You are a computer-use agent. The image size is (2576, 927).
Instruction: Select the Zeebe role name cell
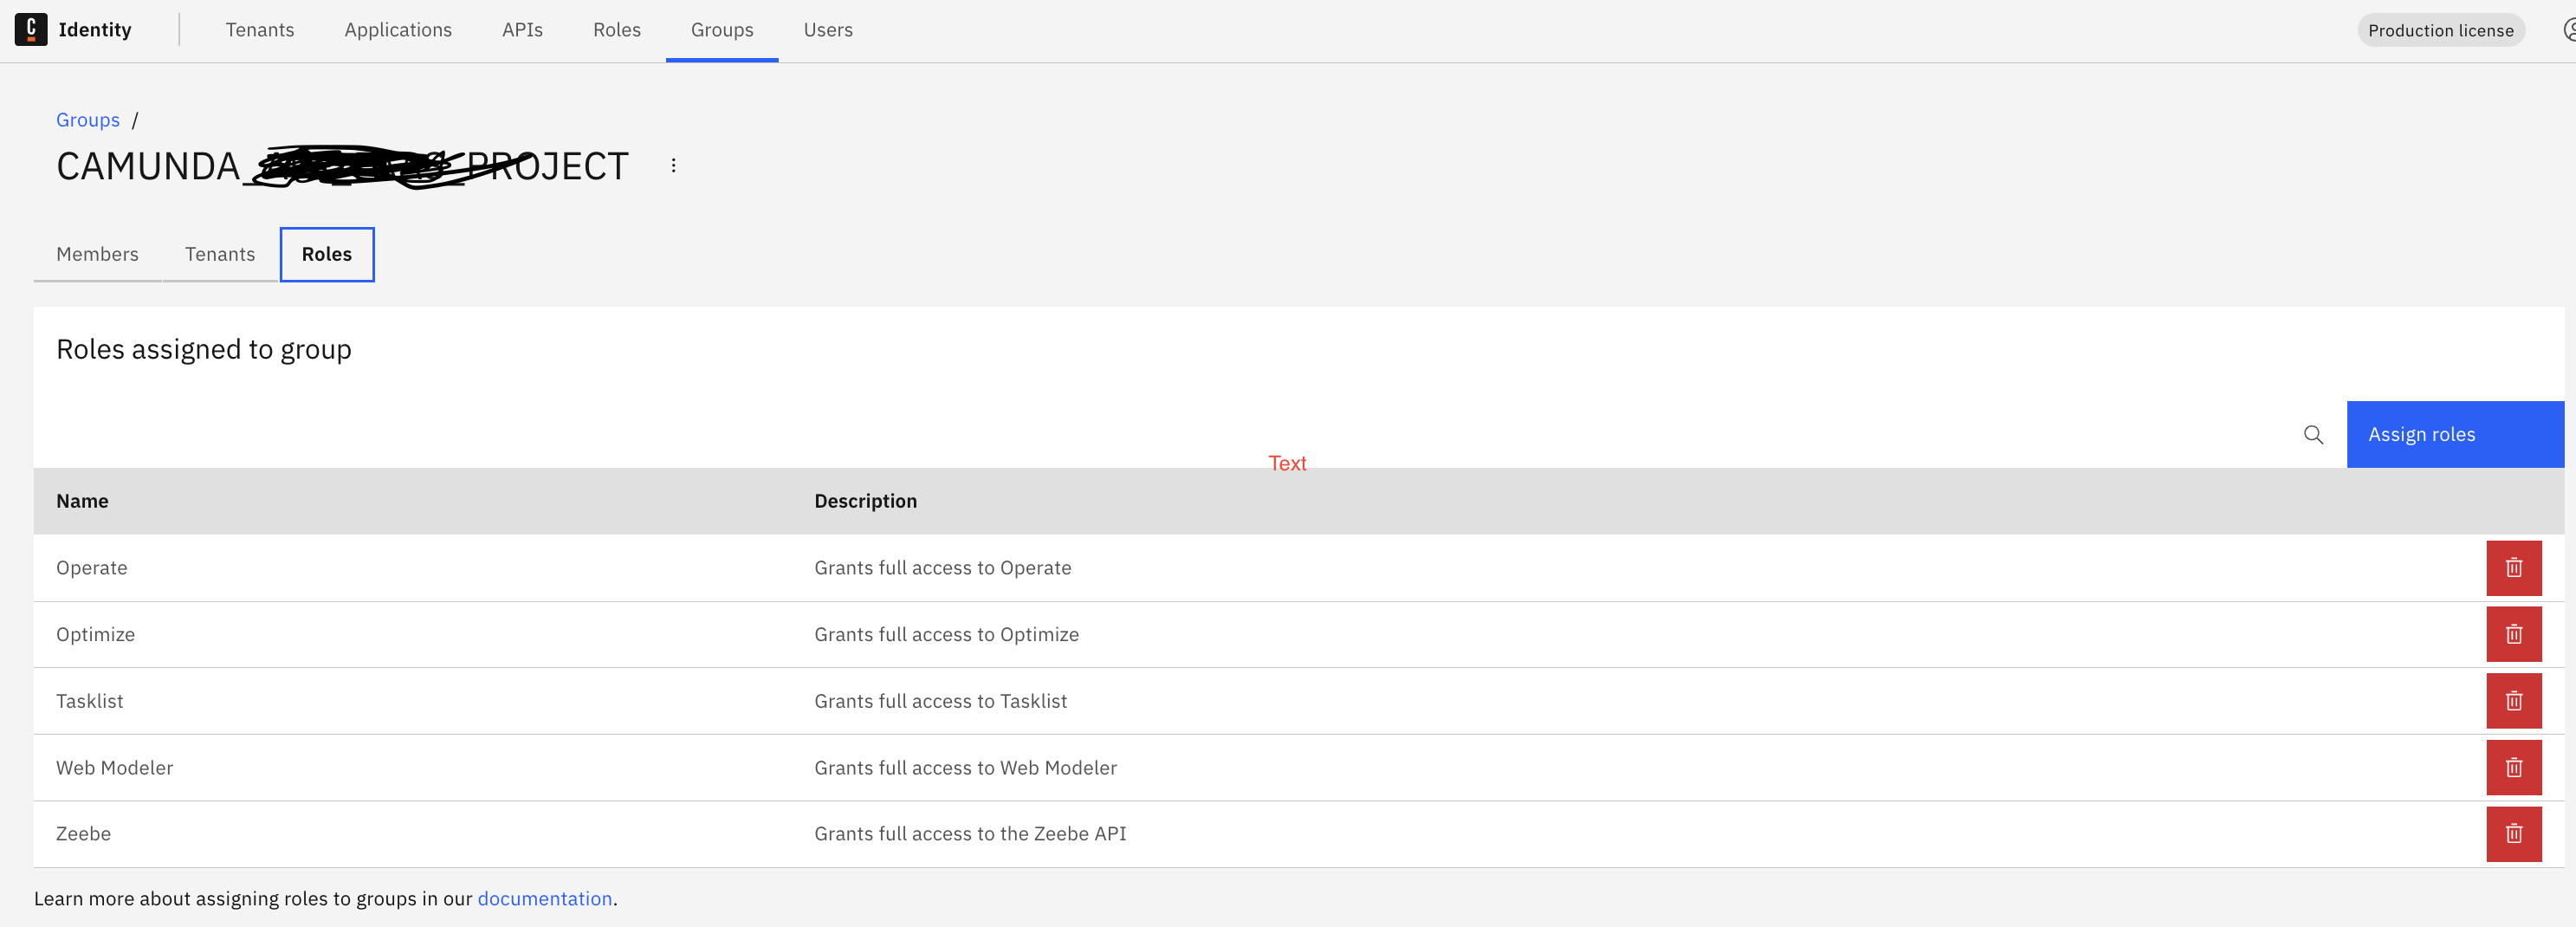(x=83, y=834)
